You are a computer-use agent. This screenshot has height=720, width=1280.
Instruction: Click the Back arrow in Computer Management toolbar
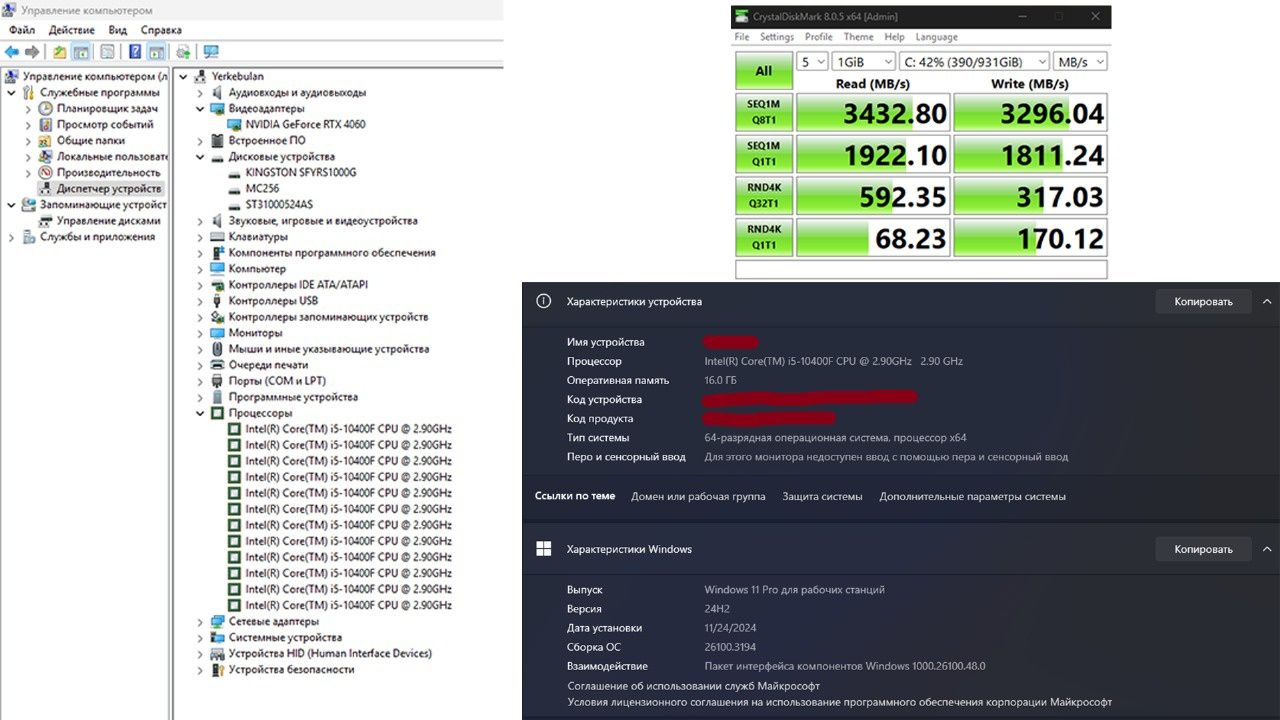(x=12, y=52)
